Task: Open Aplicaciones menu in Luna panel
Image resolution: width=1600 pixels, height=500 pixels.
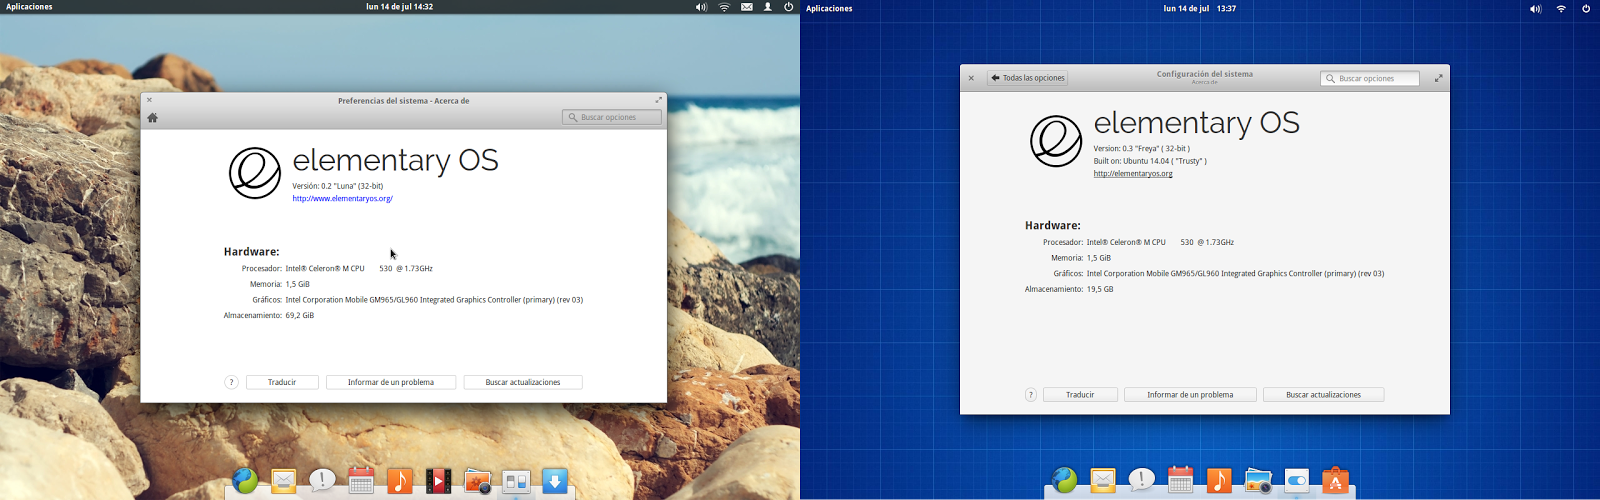Action: (x=30, y=7)
